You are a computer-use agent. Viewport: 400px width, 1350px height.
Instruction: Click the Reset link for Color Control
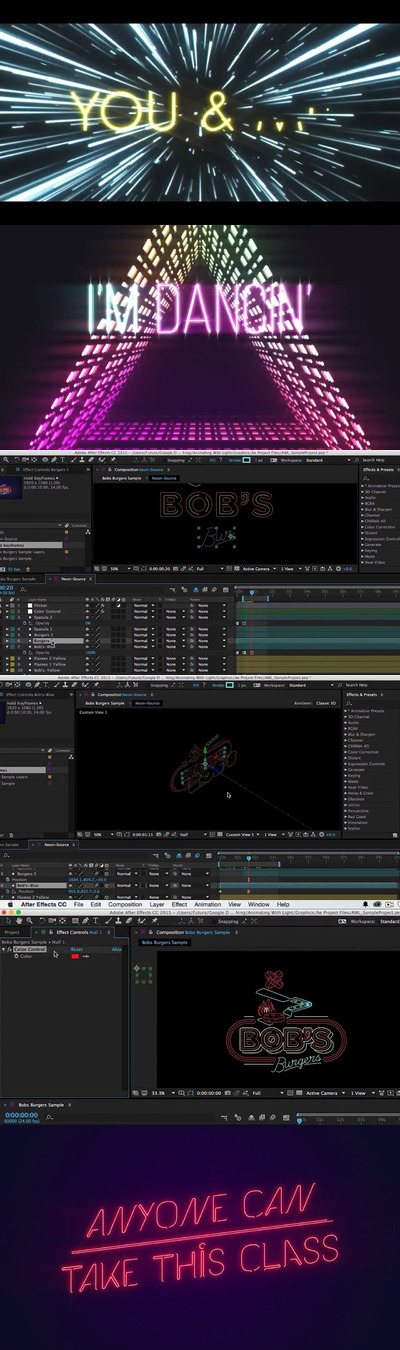(x=75, y=949)
